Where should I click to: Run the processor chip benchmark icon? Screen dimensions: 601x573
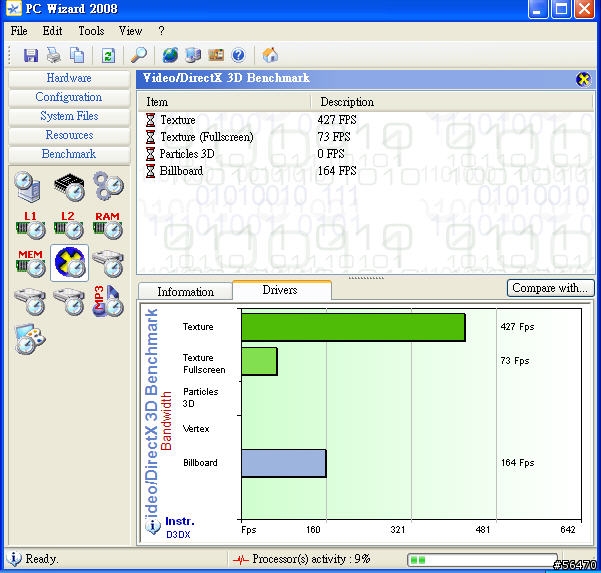(69, 187)
